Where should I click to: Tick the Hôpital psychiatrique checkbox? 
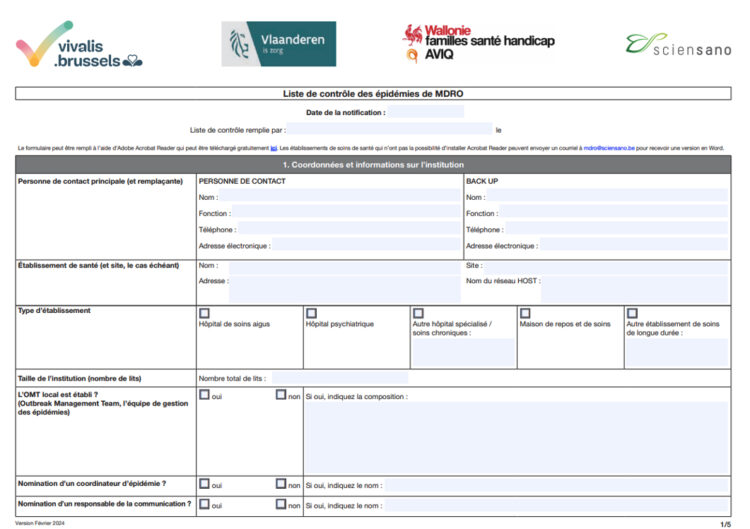coord(311,313)
